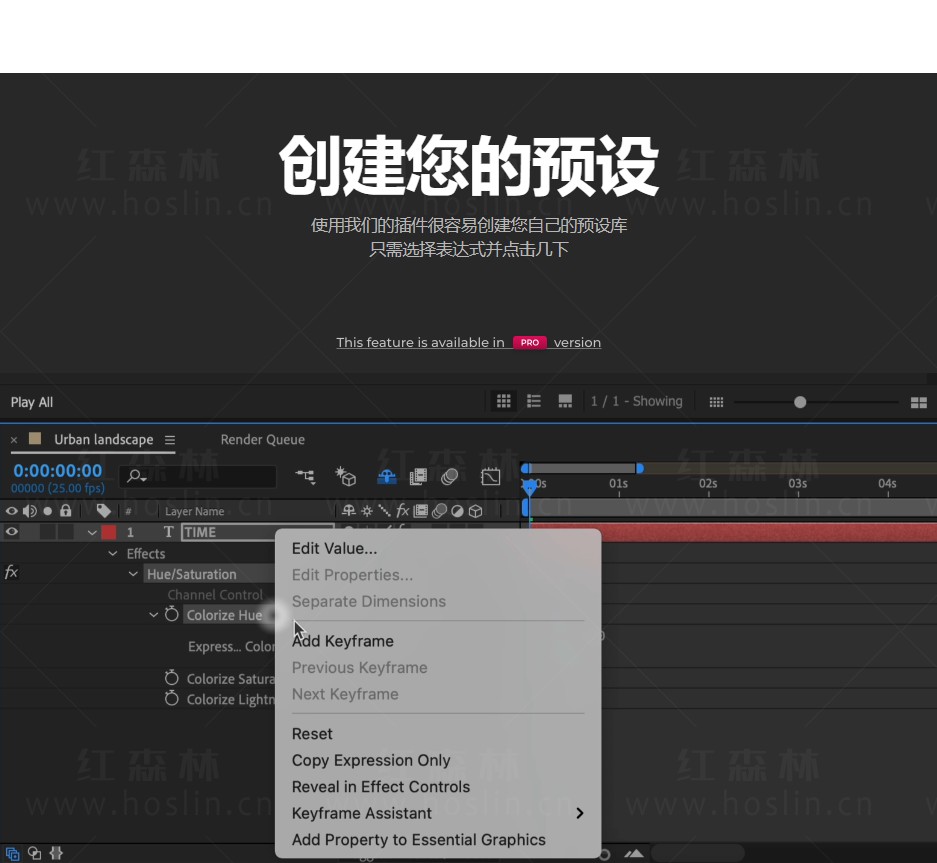Click the TIME layer name field

click(258, 532)
